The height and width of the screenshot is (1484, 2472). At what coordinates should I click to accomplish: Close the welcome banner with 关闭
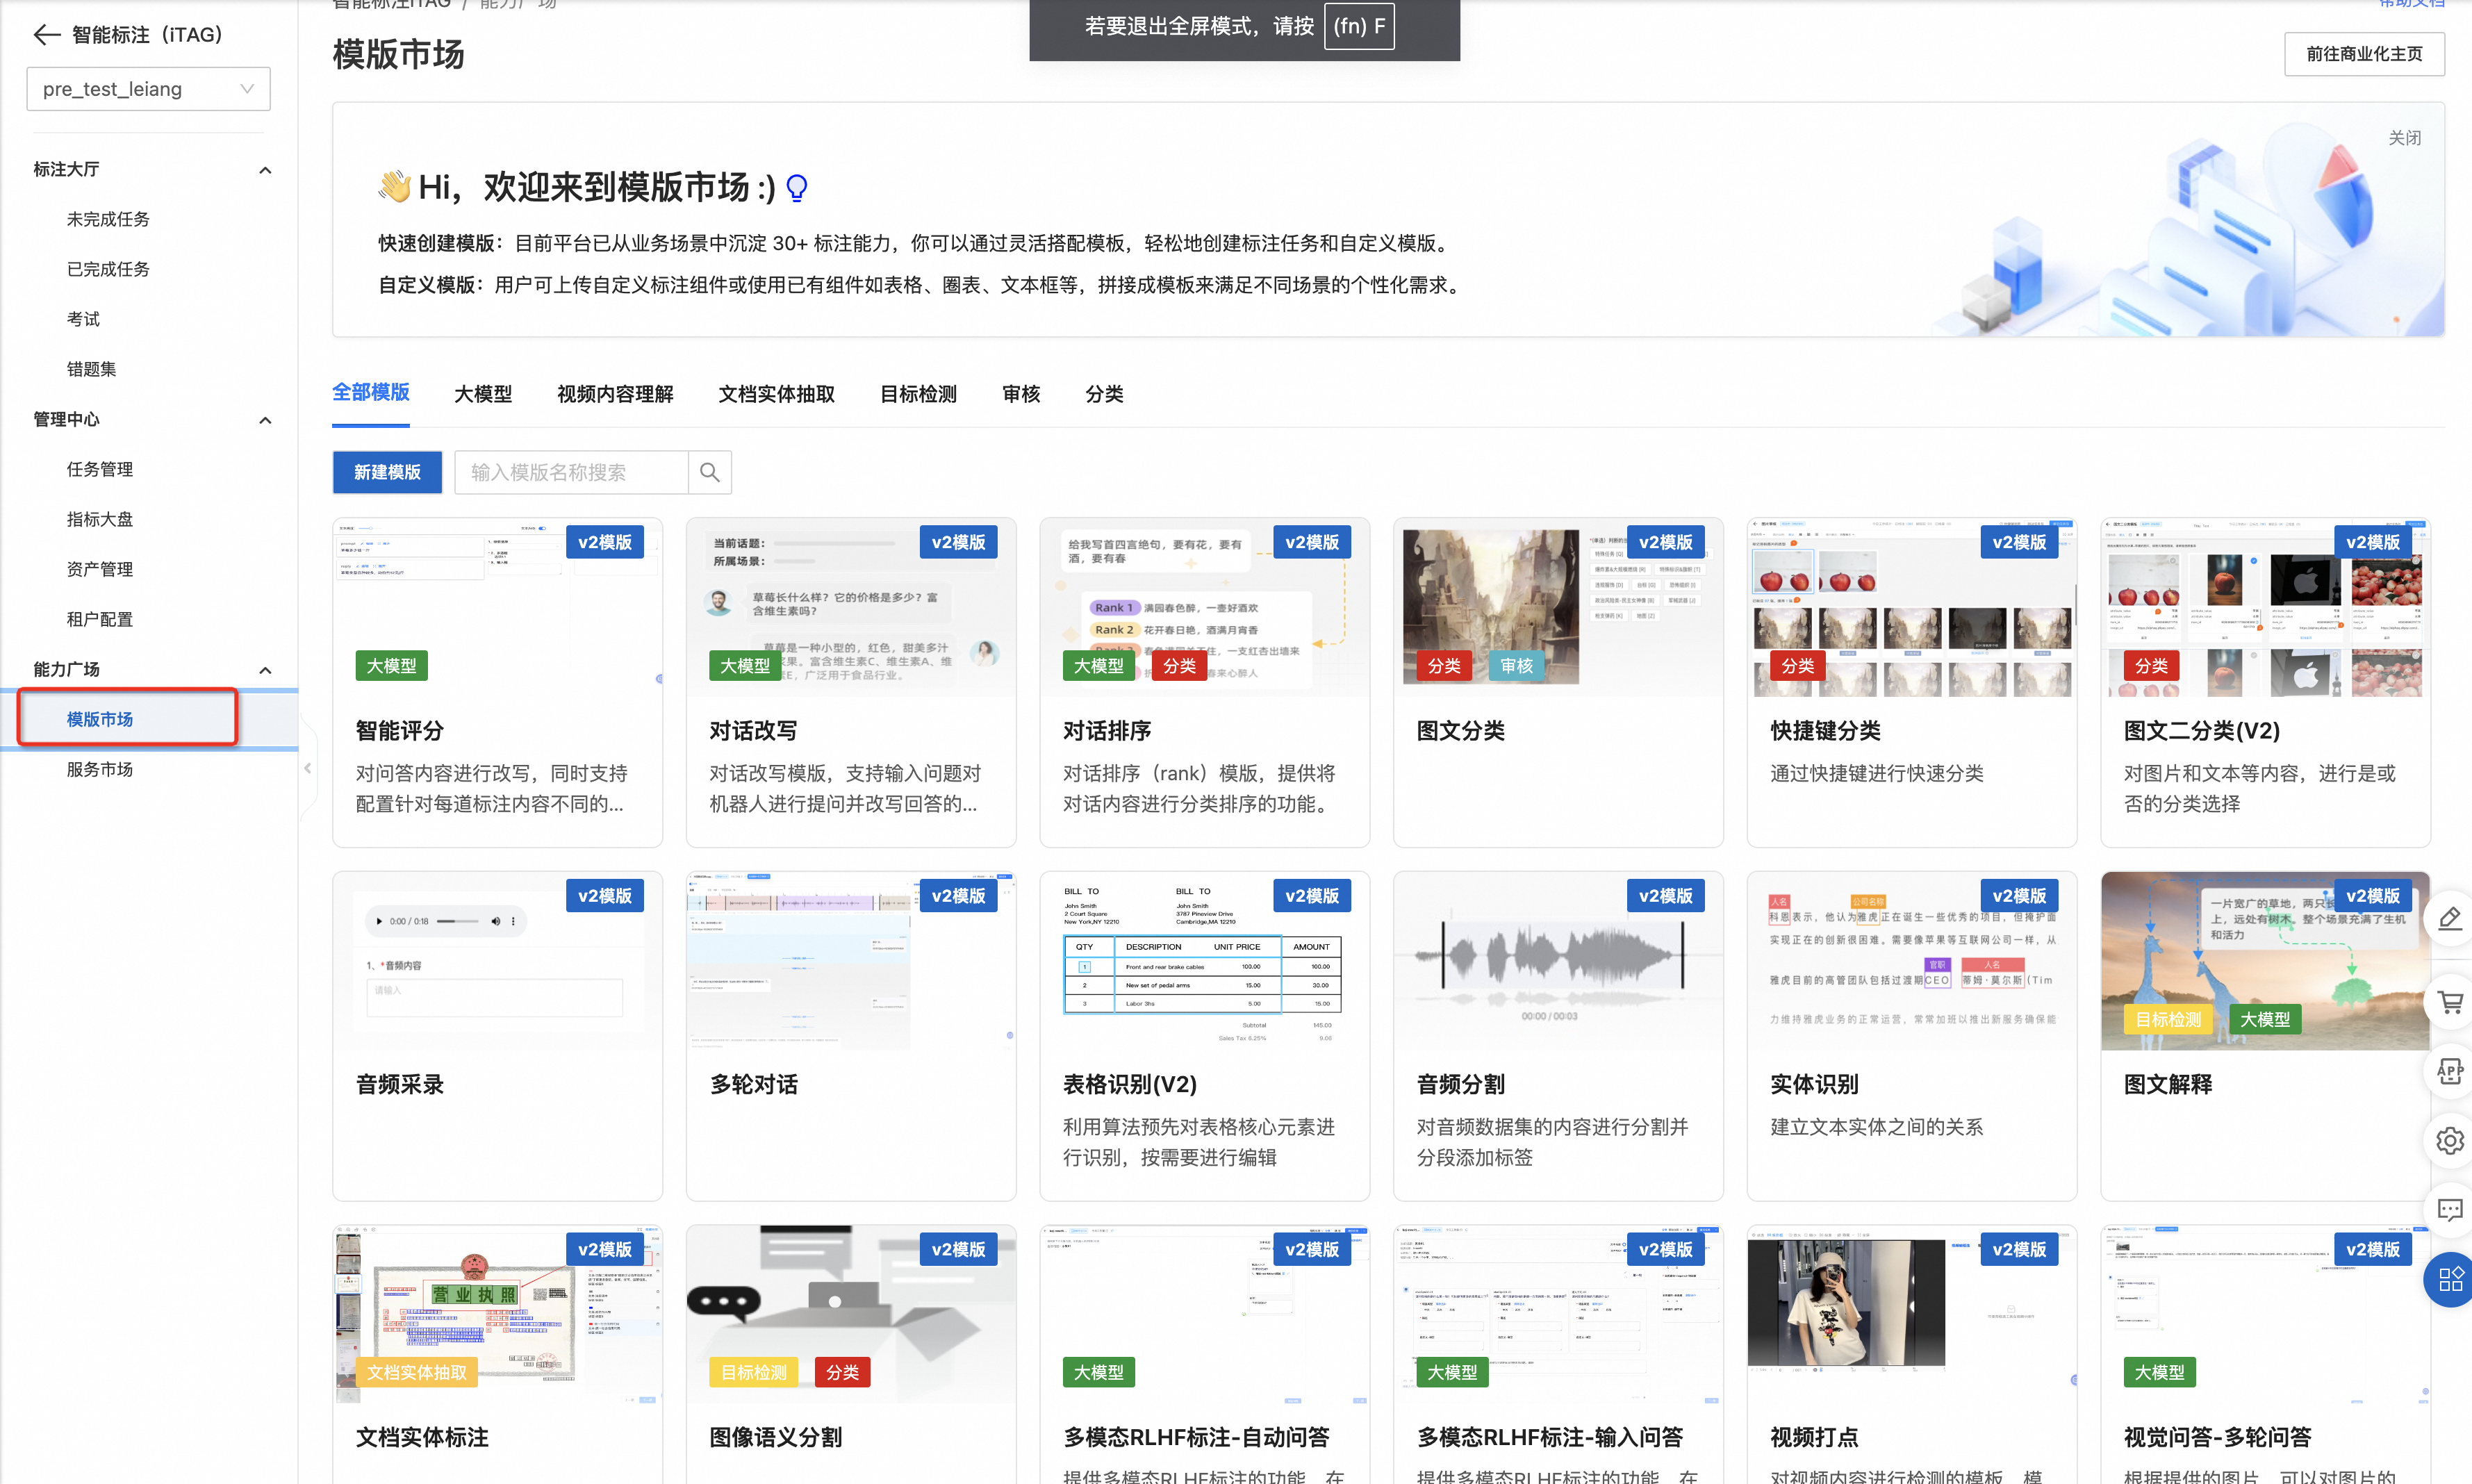2404,138
